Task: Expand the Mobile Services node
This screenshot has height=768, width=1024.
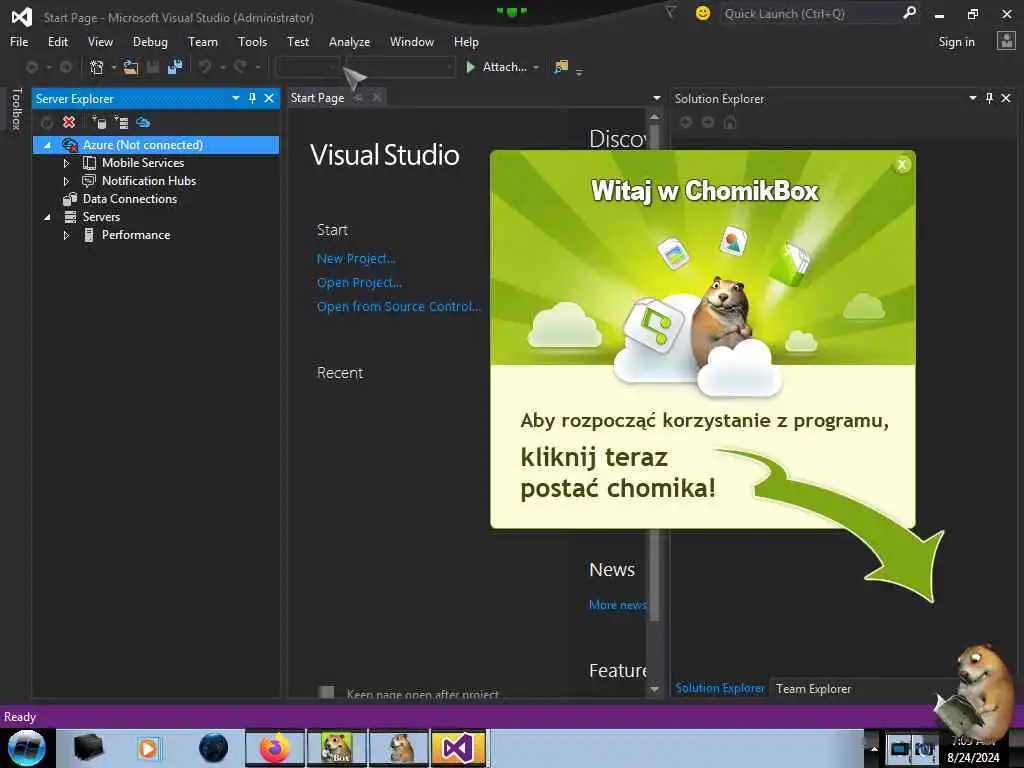Action: [66, 163]
